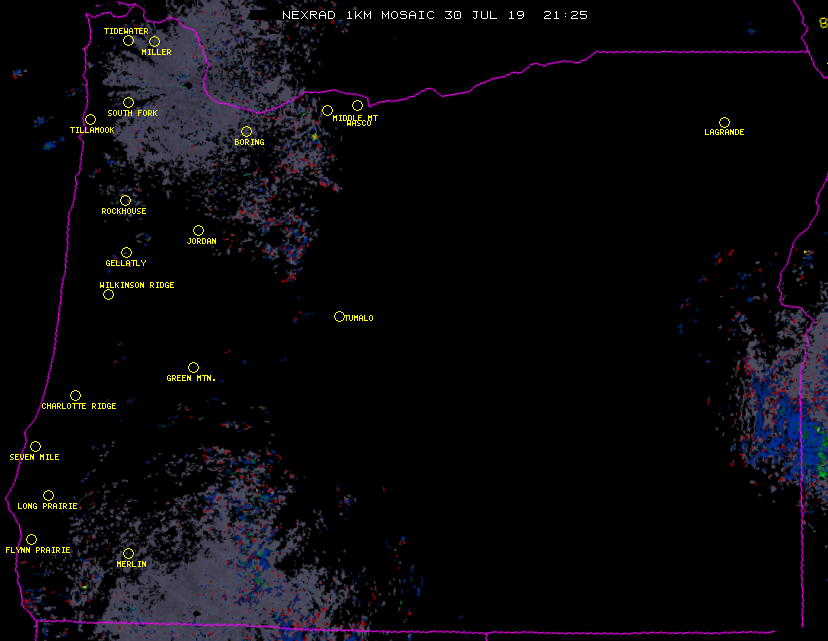
Task: Click the WASCO text label
Action: click(358, 124)
